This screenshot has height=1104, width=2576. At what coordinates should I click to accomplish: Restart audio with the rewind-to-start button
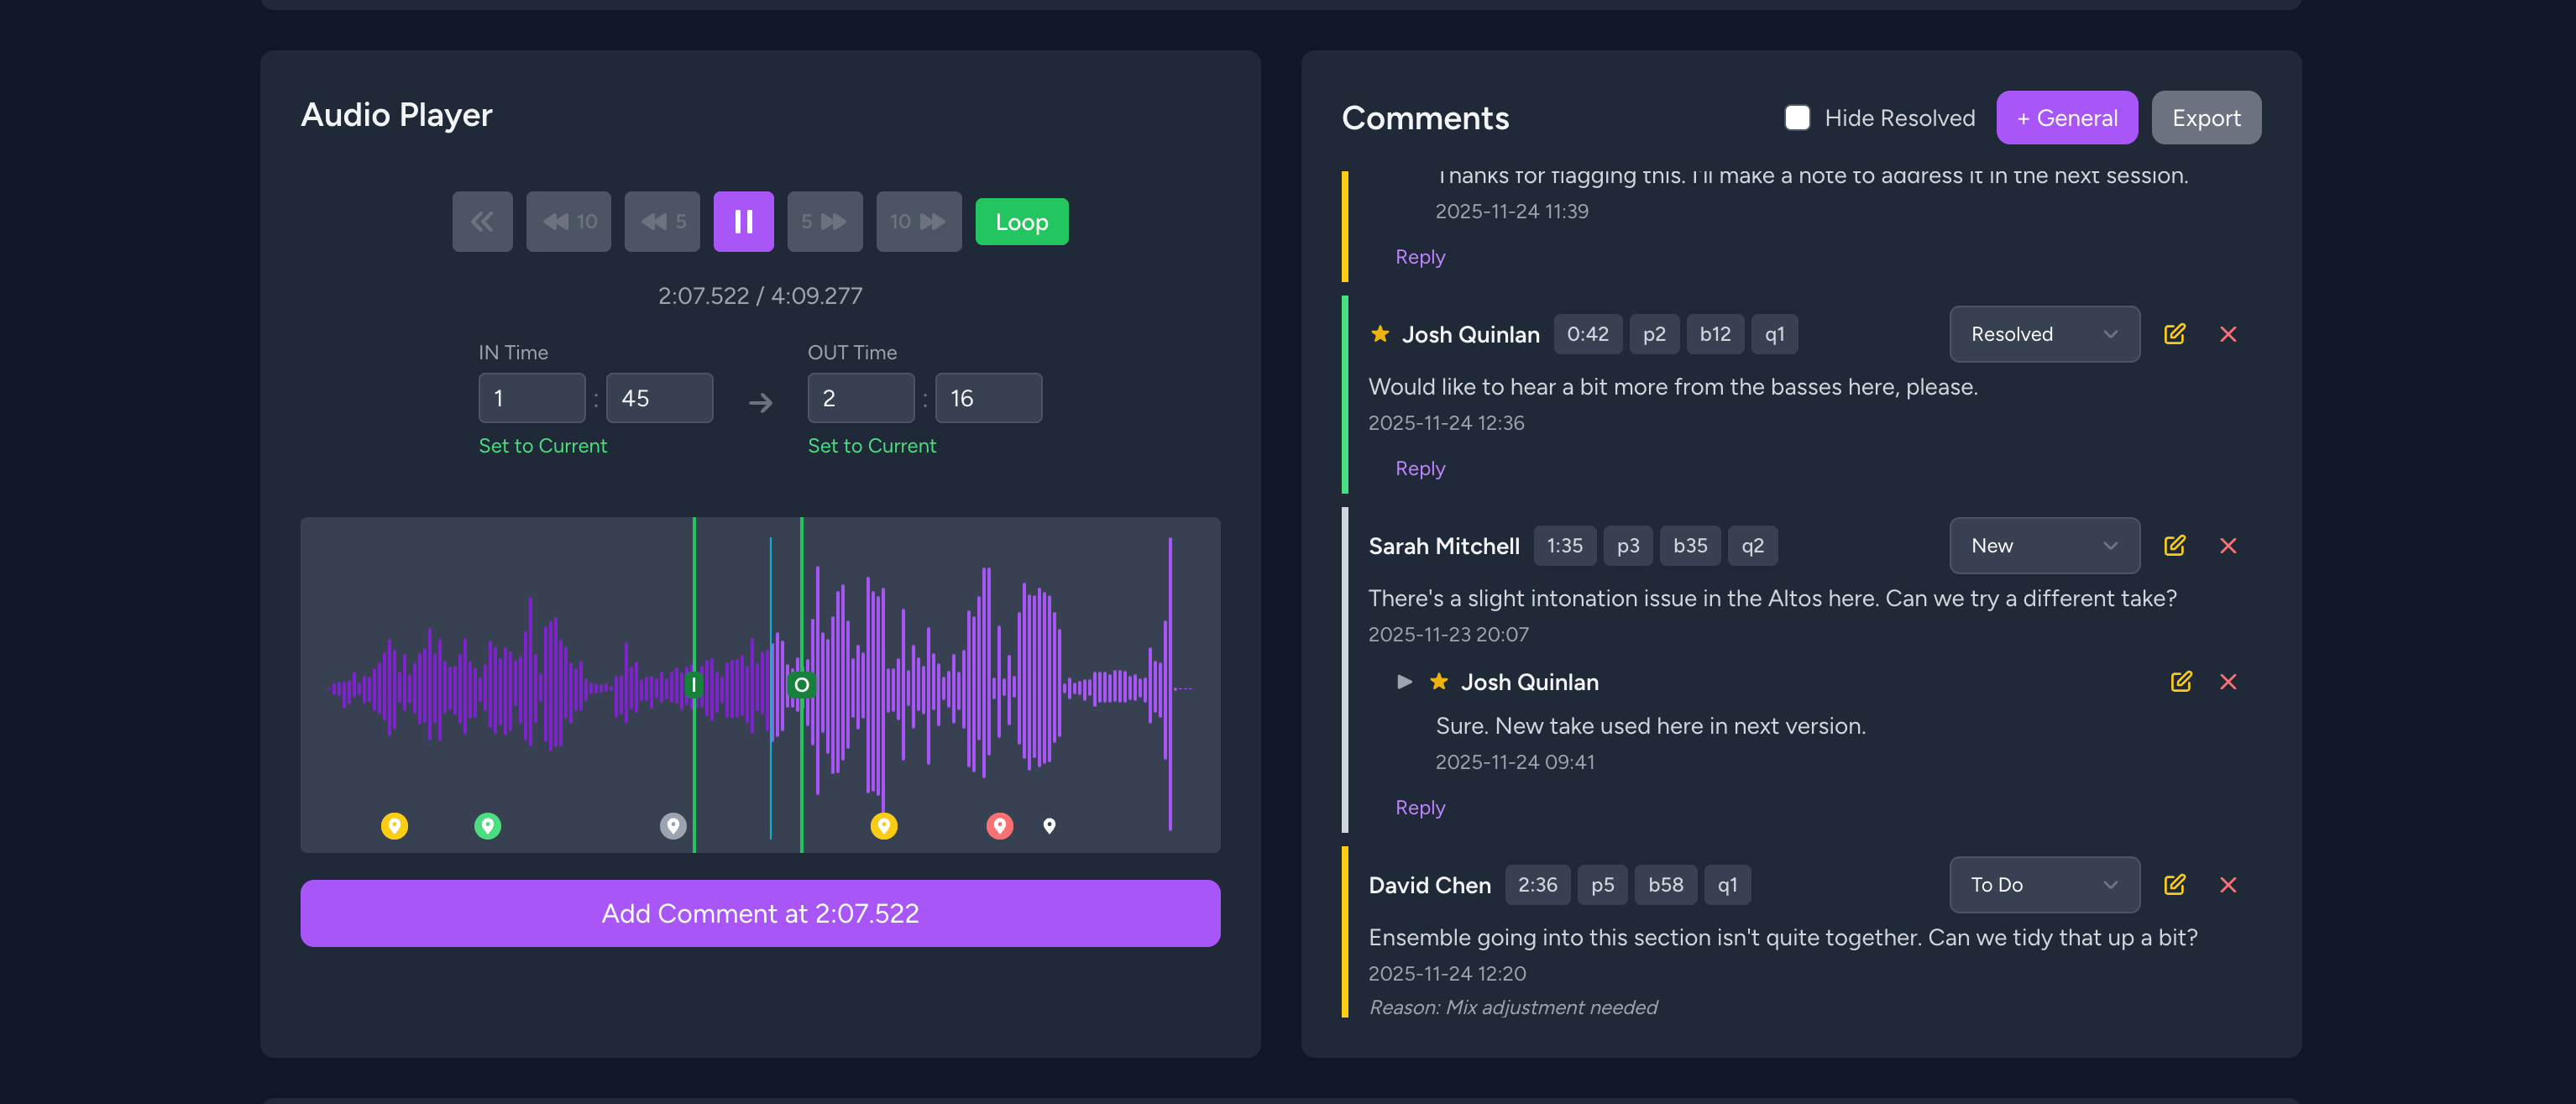482,221
